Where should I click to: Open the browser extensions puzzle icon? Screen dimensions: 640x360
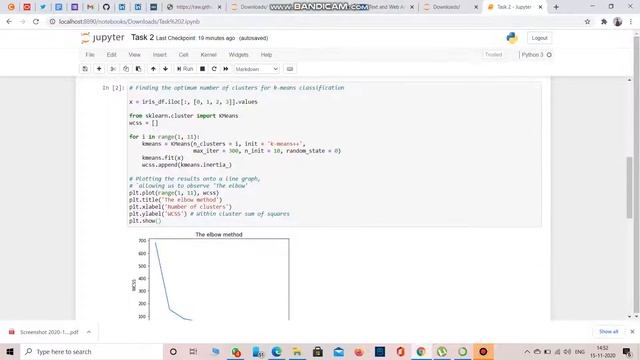pos(604,22)
